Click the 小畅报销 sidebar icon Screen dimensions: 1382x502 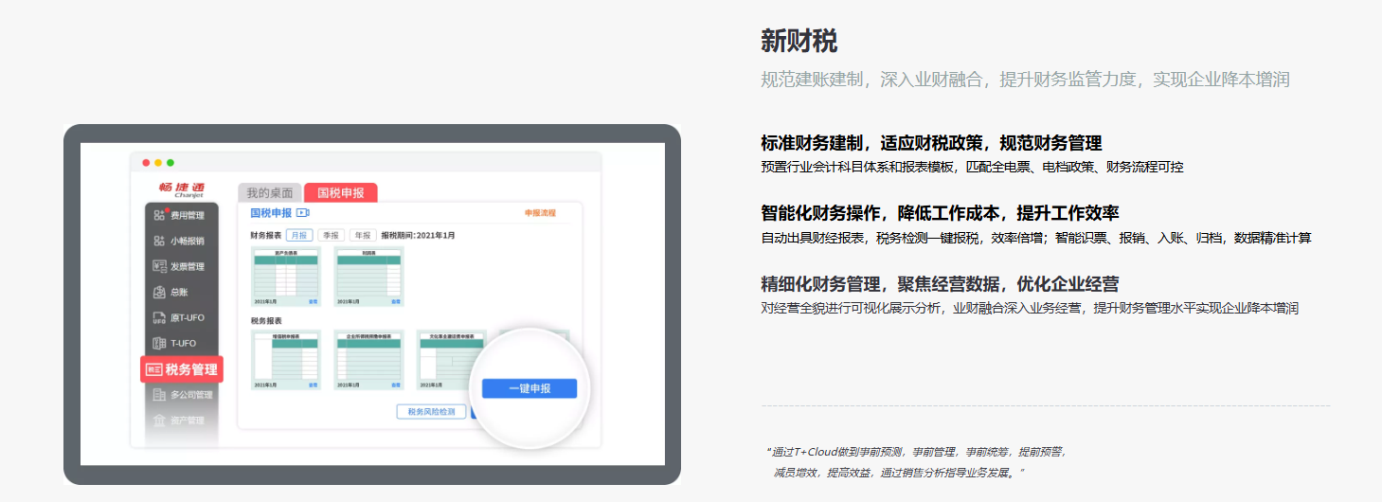(159, 241)
